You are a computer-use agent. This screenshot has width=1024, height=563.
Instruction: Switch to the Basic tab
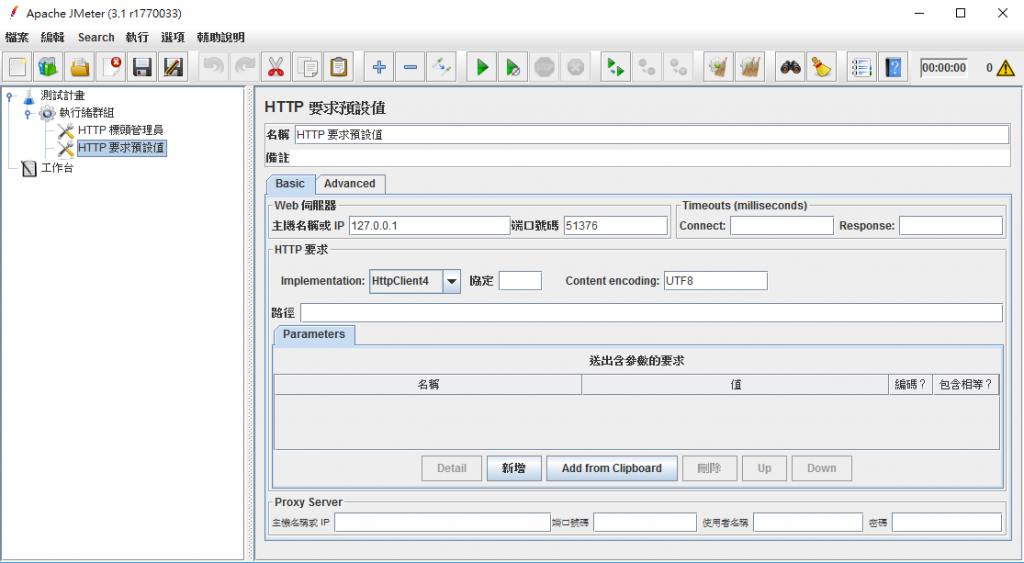pos(290,184)
